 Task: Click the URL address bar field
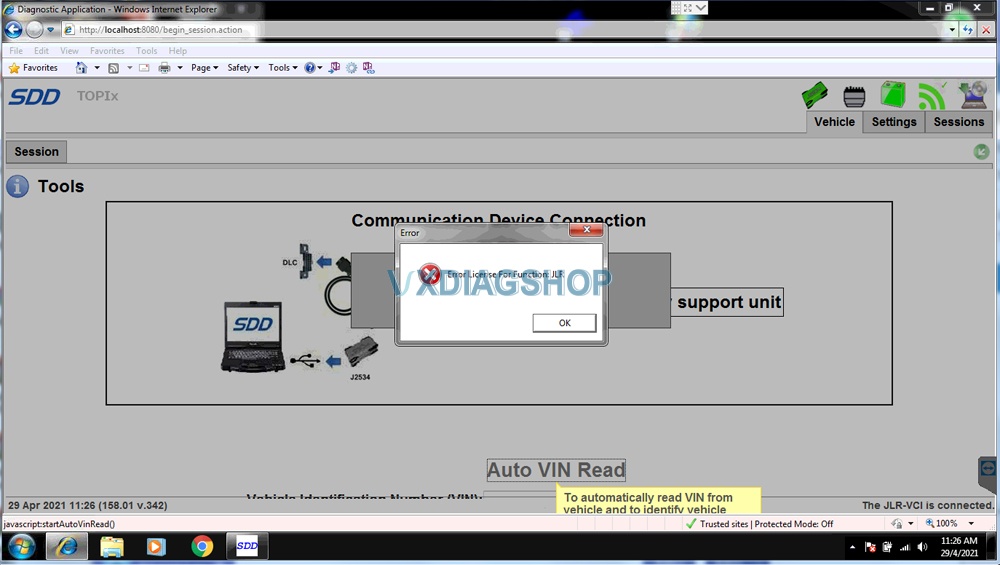504,29
